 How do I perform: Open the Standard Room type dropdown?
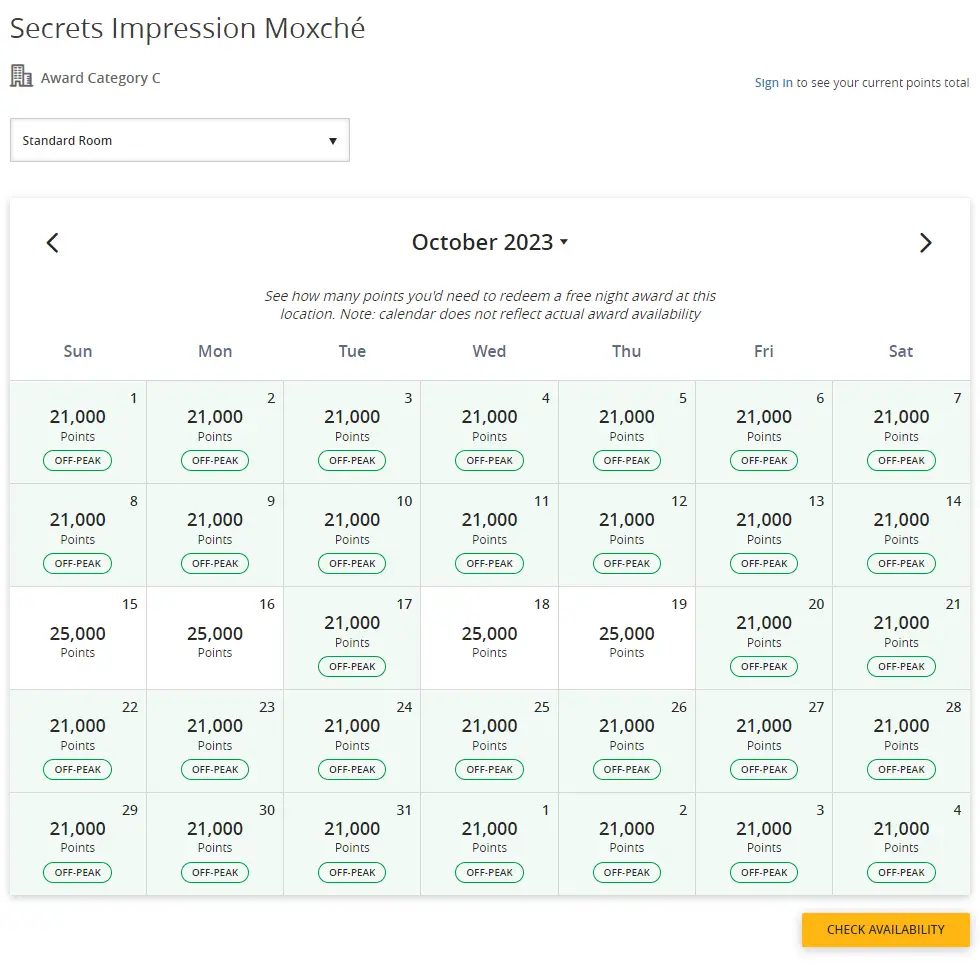coord(180,141)
